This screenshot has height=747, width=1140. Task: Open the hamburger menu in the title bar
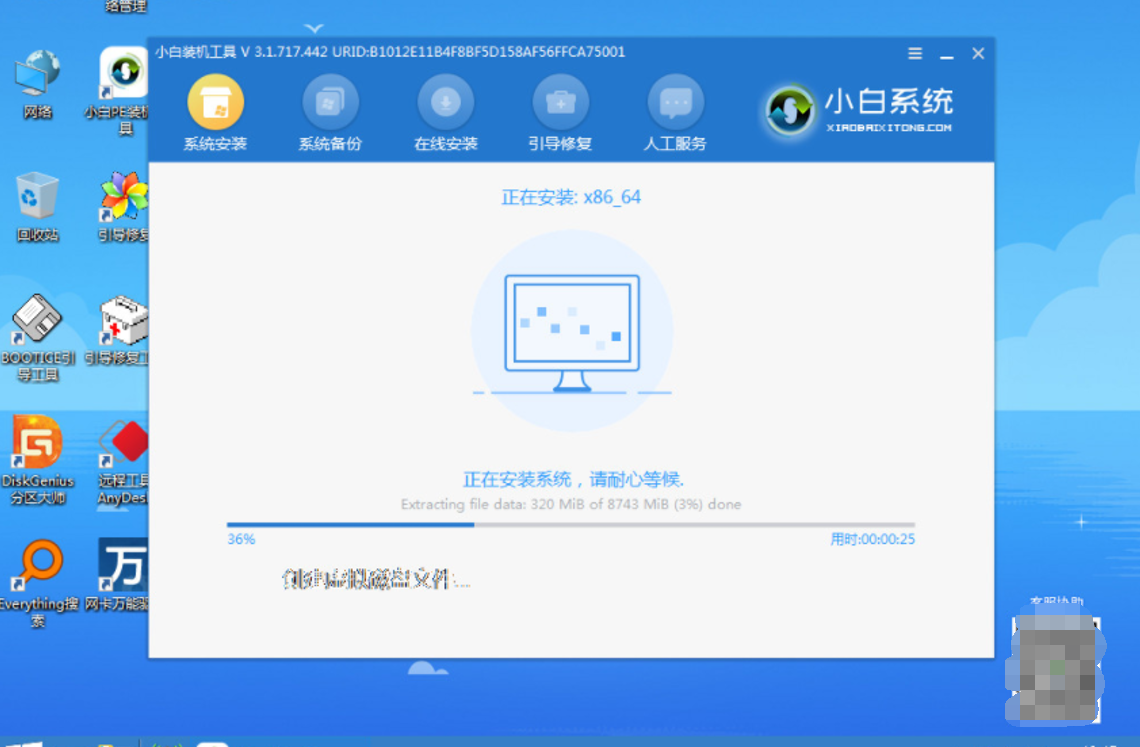914,53
